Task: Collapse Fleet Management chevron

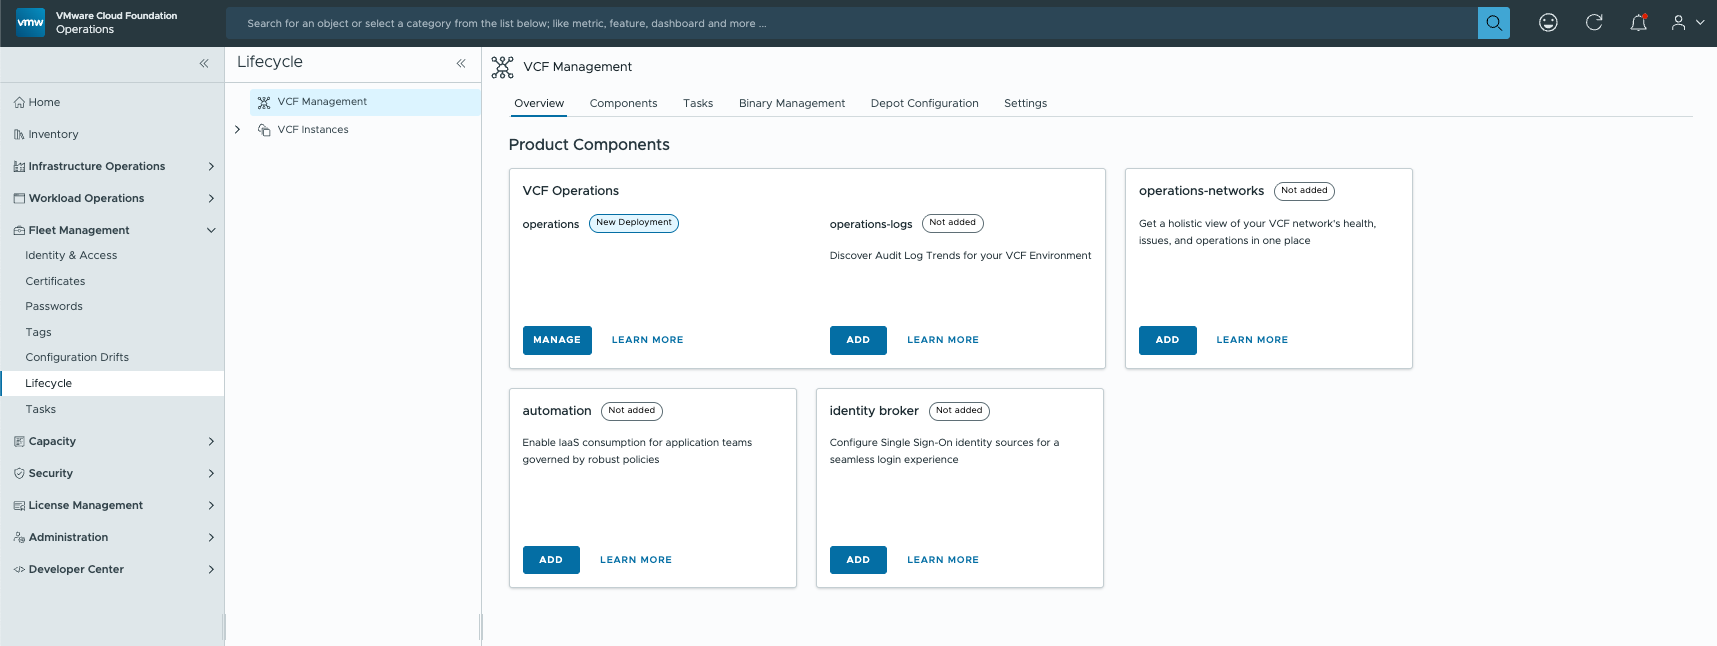Action: coord(211,230)
